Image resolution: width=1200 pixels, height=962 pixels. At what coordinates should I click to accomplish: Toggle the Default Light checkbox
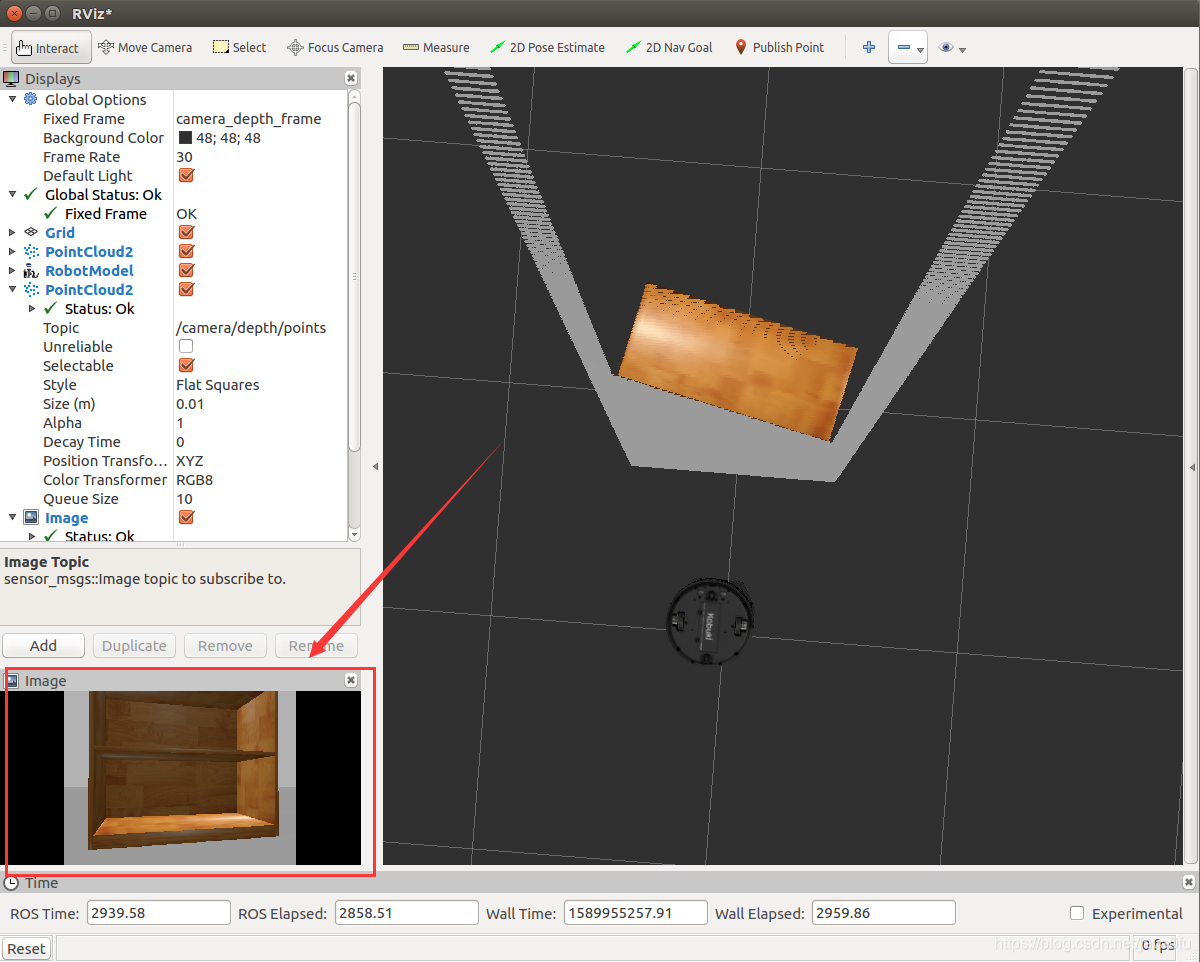(186, 175)
